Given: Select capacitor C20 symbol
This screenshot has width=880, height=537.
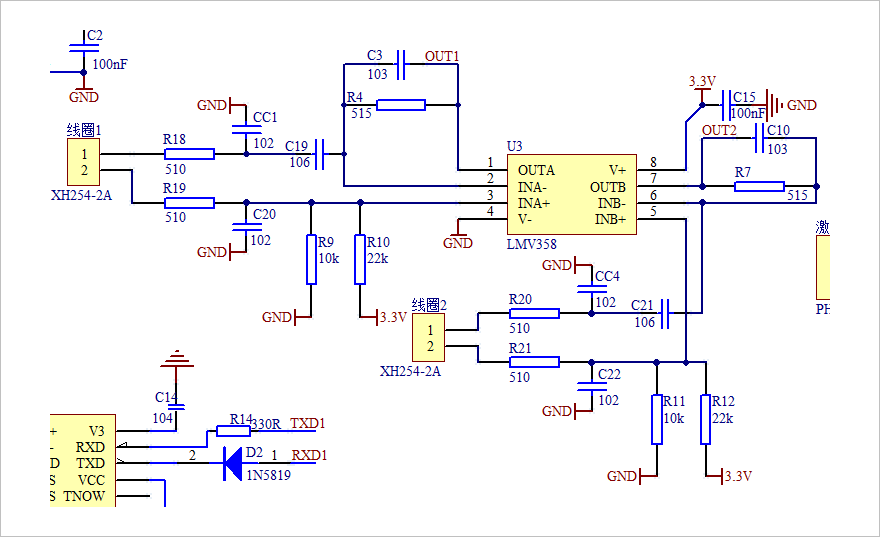Looking at the screenshot, I should click(246, 227).
